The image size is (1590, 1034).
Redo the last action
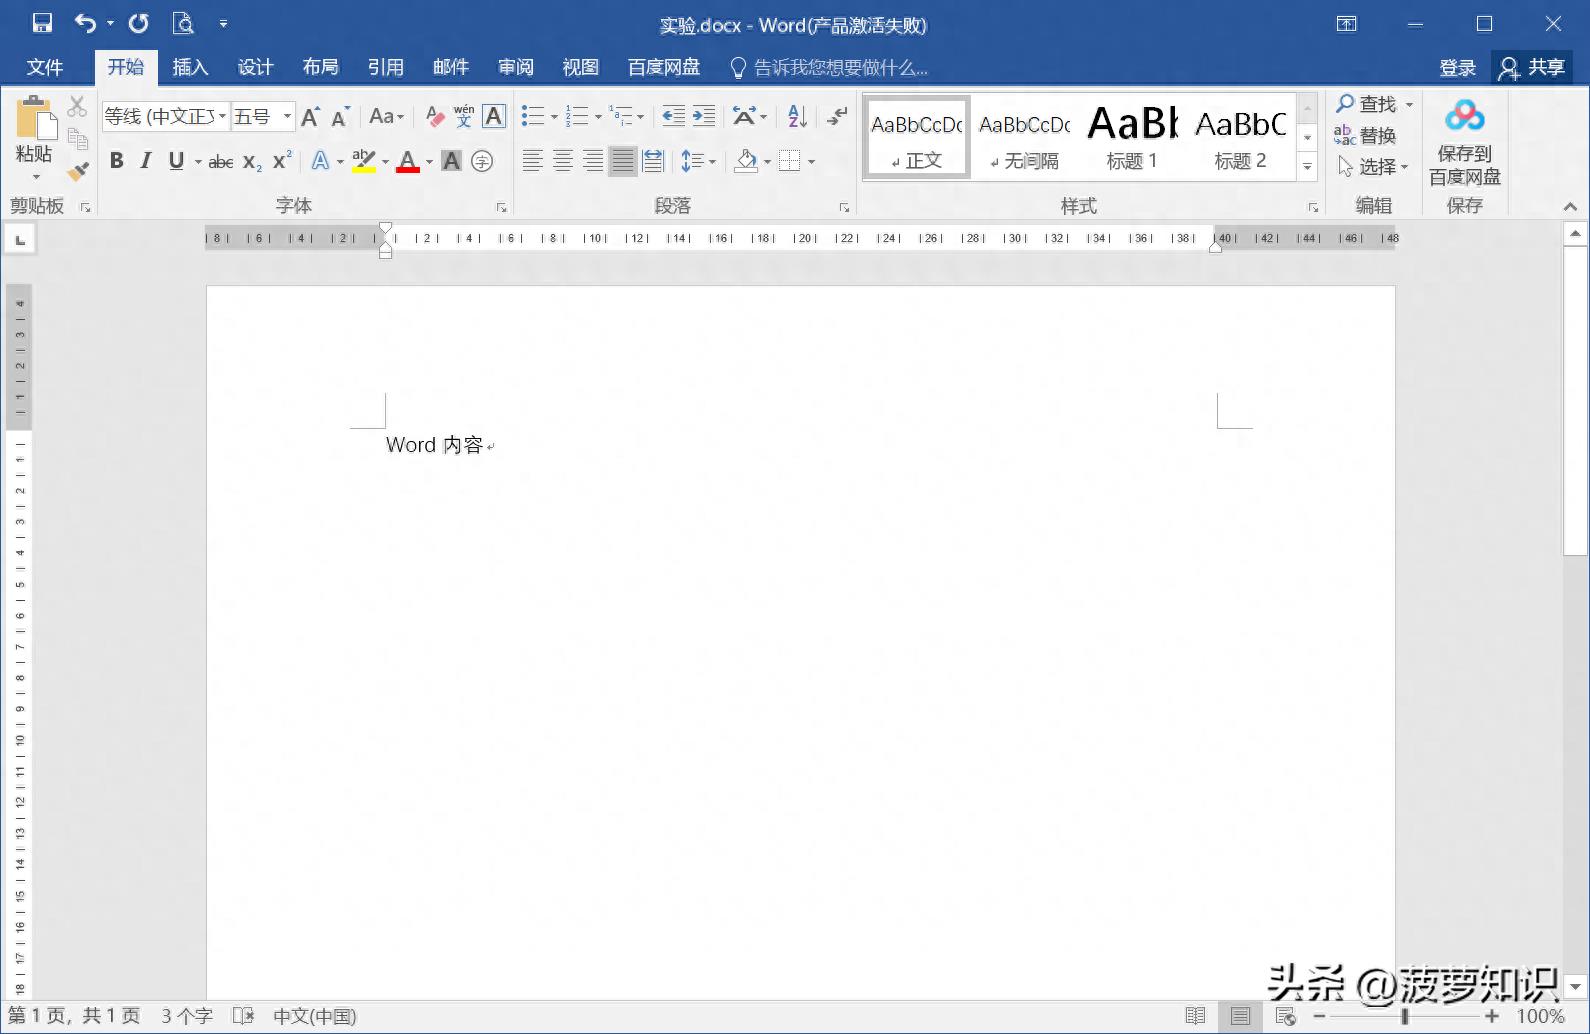coord(139,23)
